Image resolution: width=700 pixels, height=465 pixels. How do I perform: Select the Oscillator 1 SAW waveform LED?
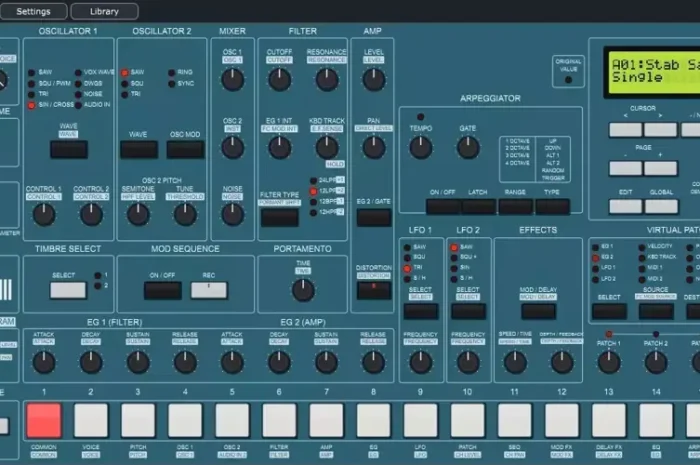pyautogui.click(x=31, y=73)
